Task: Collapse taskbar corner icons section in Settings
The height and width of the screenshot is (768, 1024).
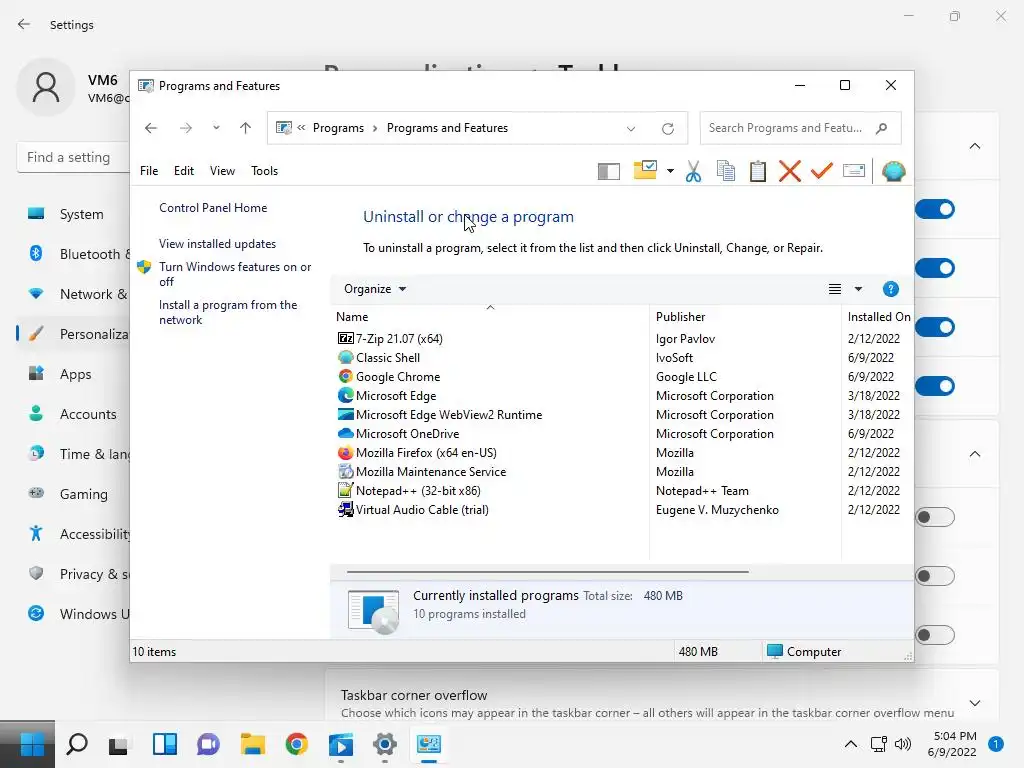Action: click(x=975, y=454)
